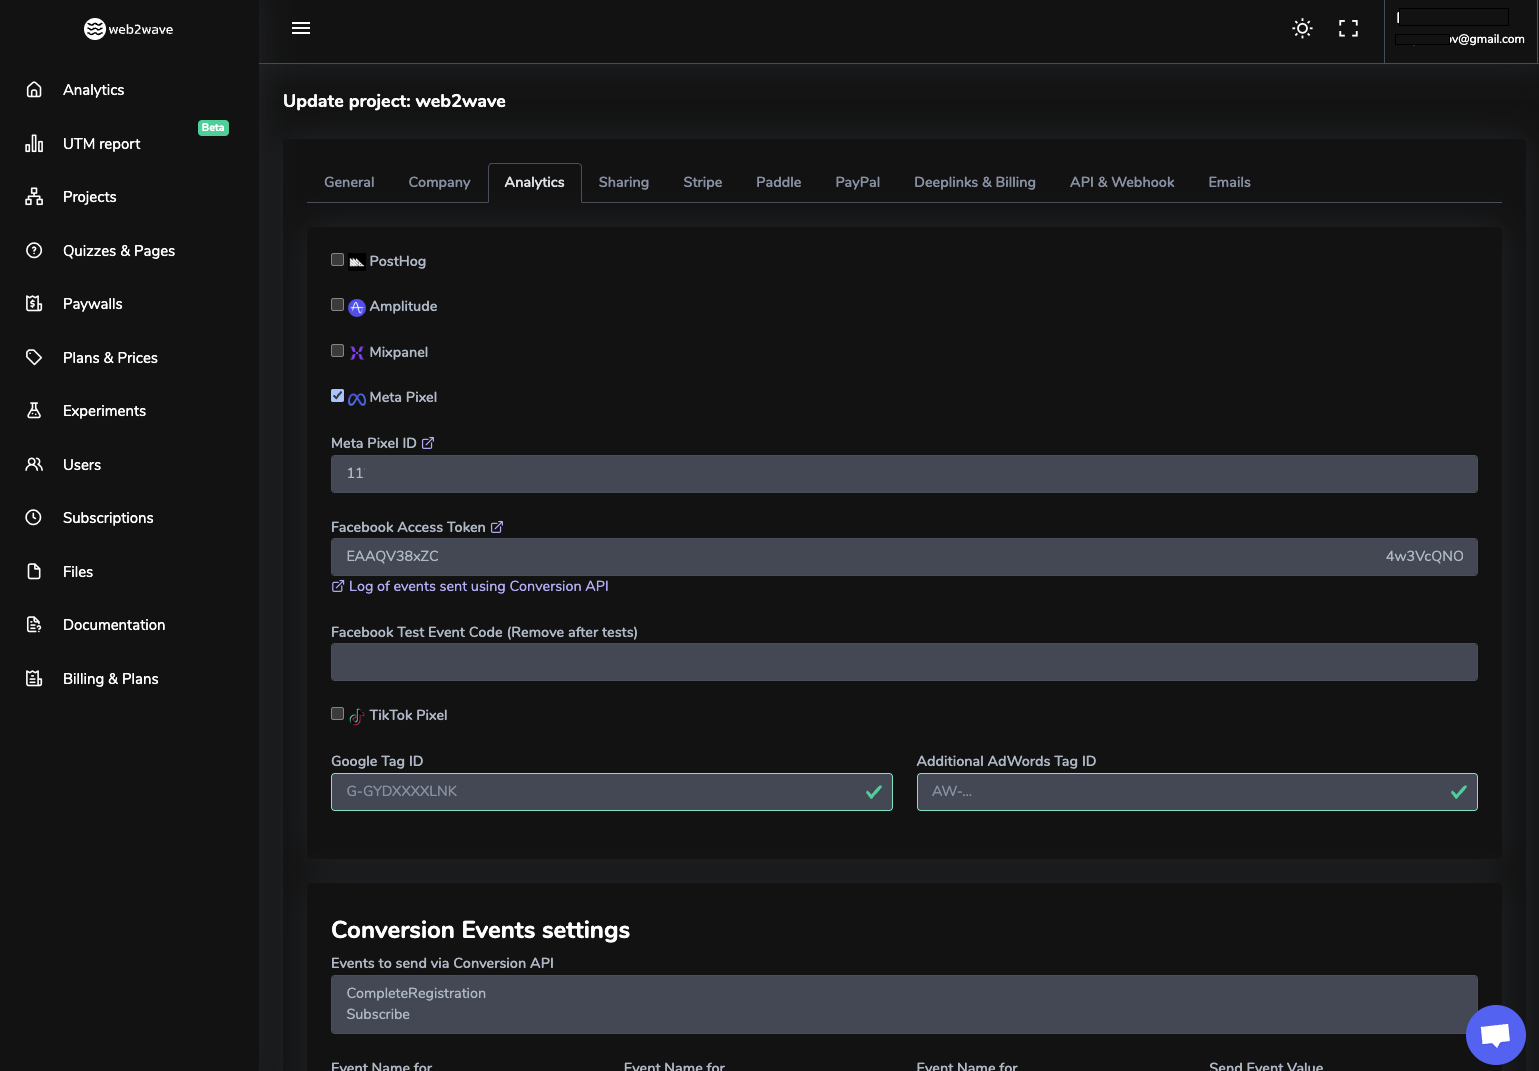Enable the Amplitude checkbox
This screenshot has height=1071, width=1539.
tap(338, 305)
